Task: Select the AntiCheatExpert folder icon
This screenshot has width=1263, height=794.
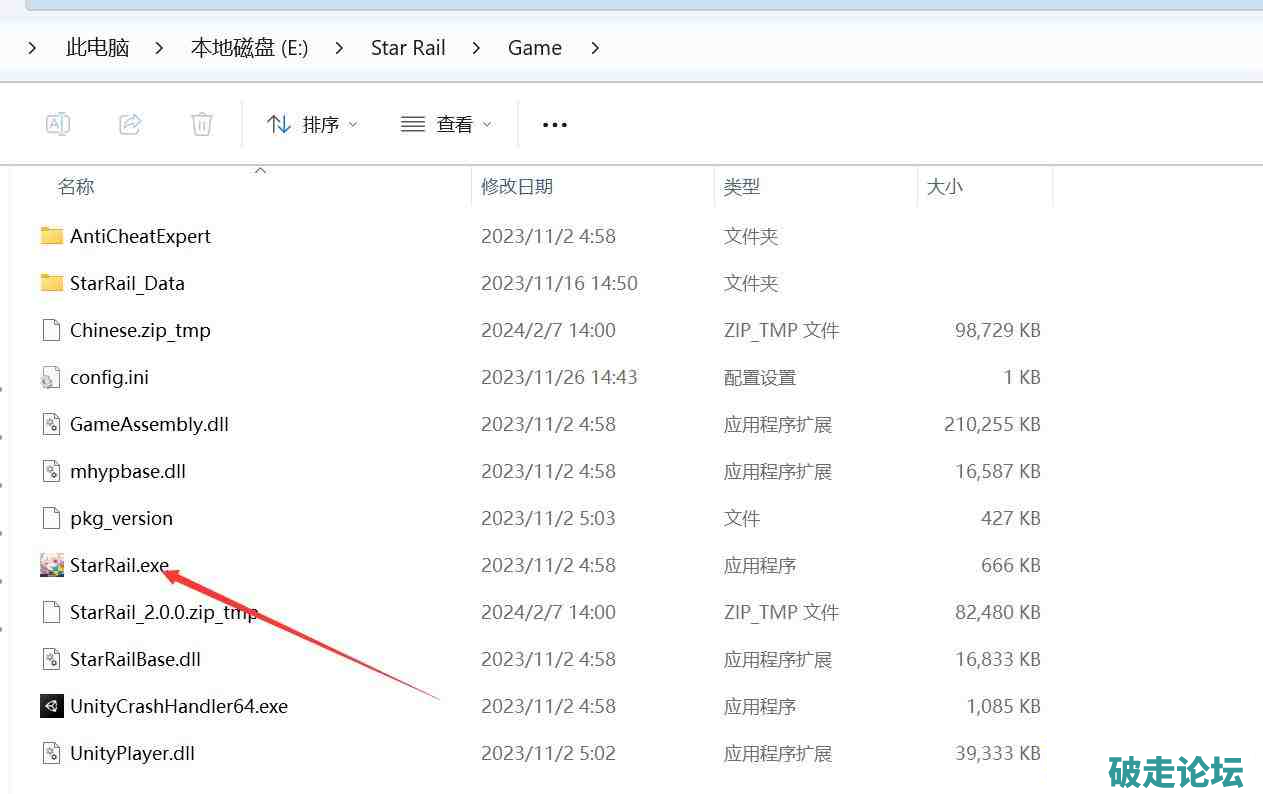Action: click(x=52, y=236)
